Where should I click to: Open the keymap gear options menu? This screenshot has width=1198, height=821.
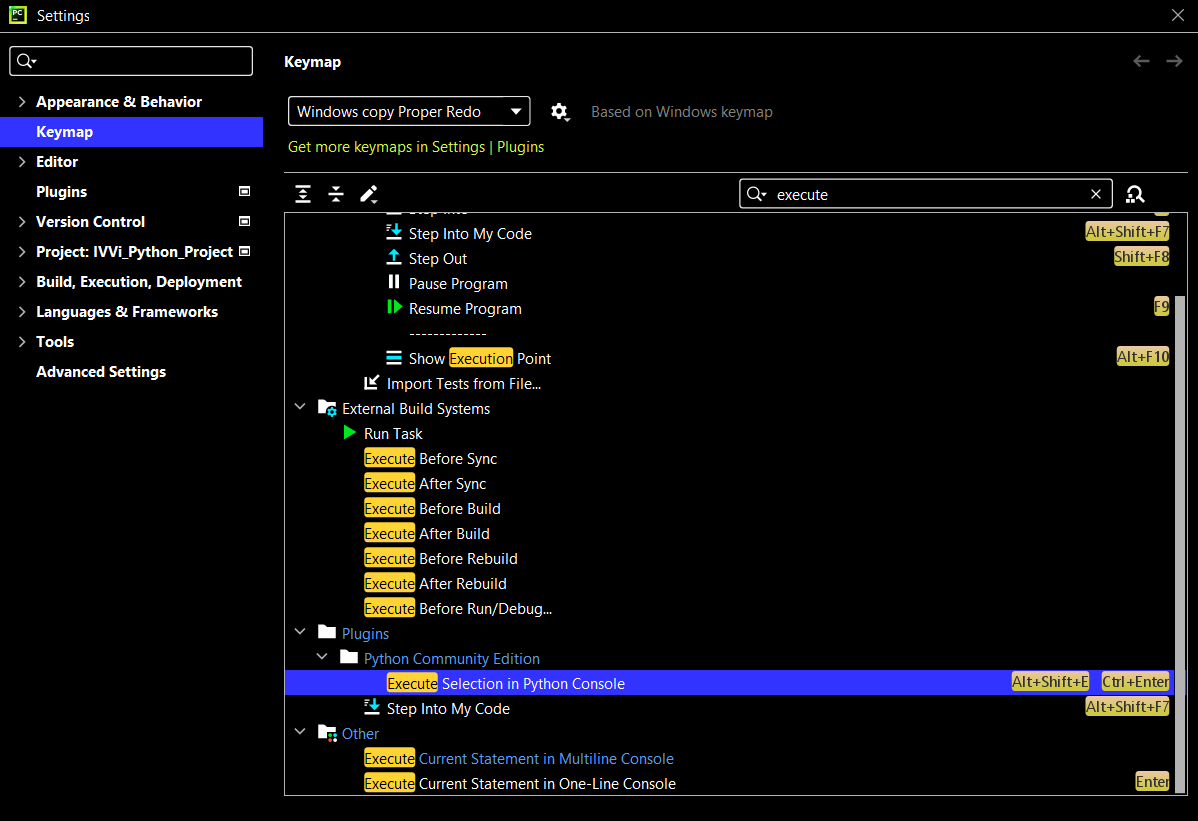560,112
